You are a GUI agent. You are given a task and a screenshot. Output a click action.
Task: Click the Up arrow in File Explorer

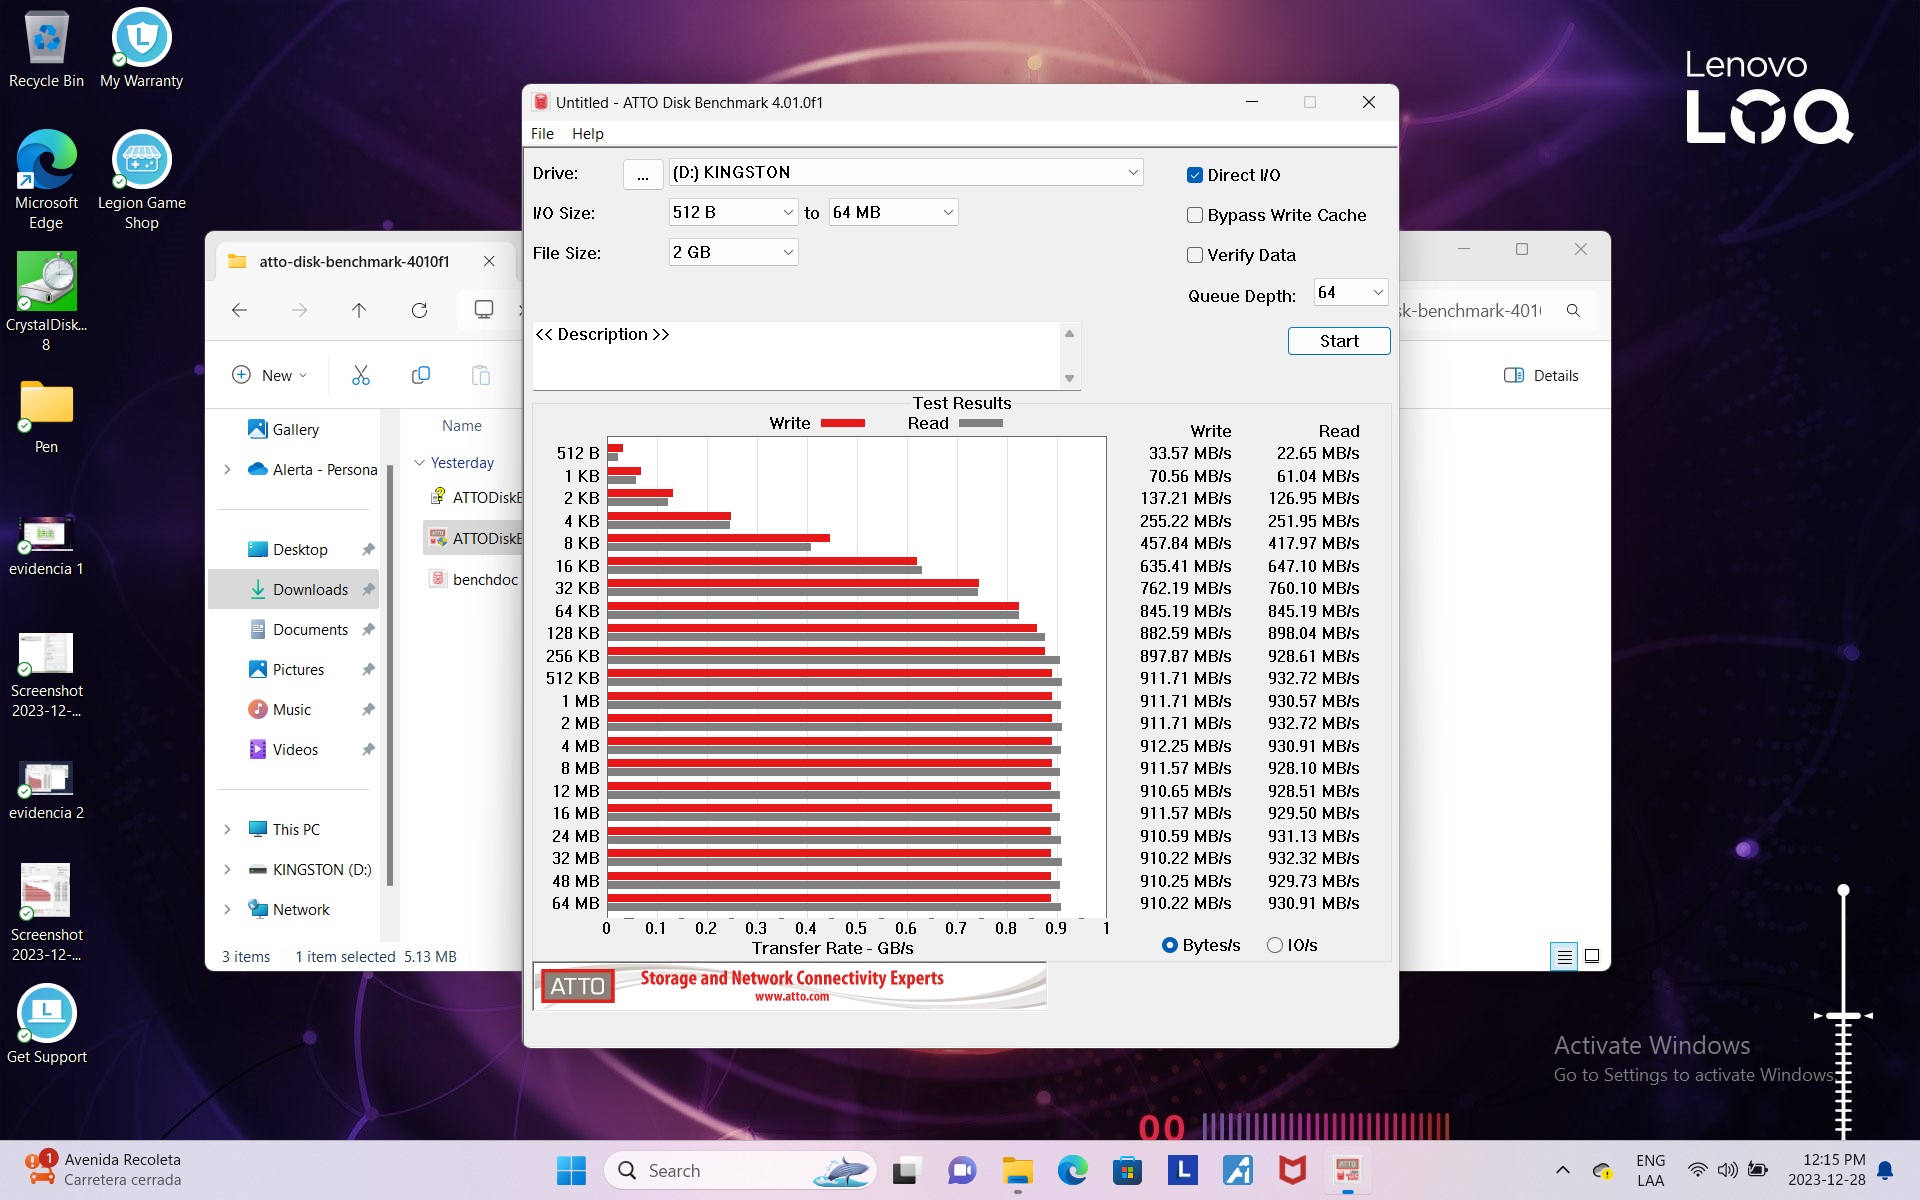359,310
